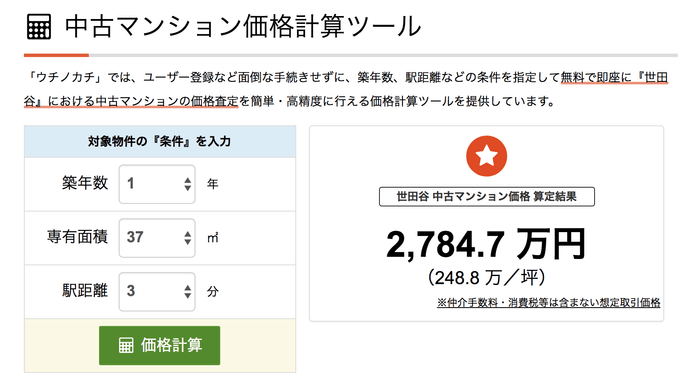Click the orange star badge icon
The width and height of the screenshot is (700, 383).
486,156
